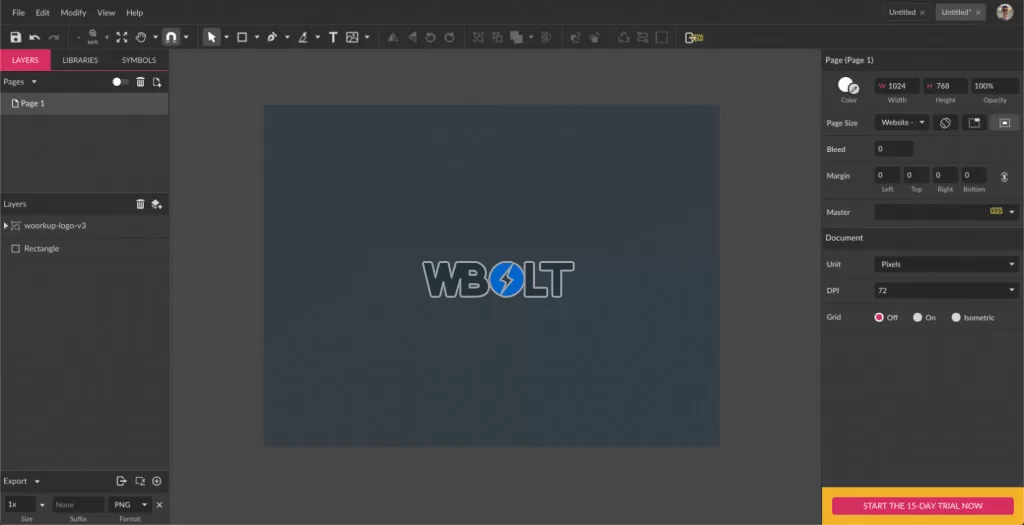Toggle the margin link lock icon
This screenshot has height=525, width=1024.
click(x=1004, y=176)
